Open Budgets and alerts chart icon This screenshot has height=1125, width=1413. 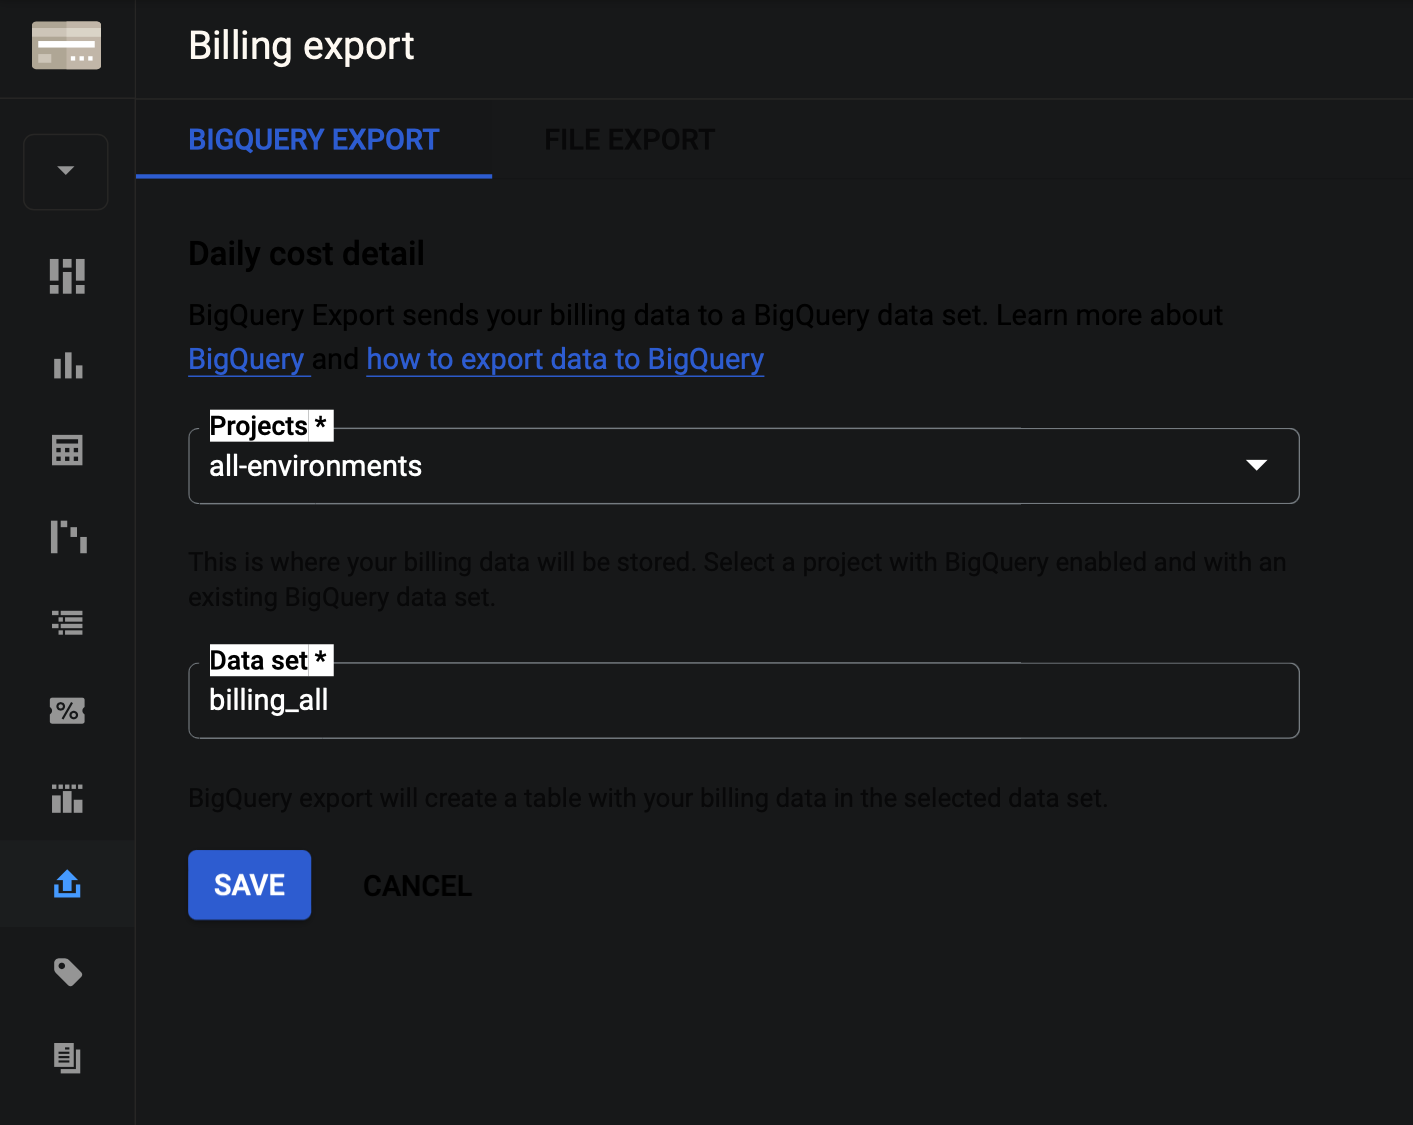coord(66,797)
